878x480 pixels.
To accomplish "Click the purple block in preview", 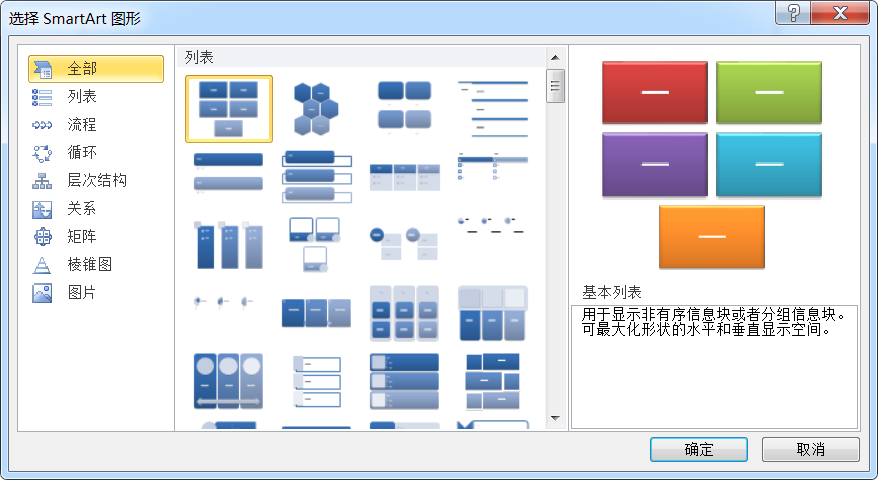I will [655, 165].
